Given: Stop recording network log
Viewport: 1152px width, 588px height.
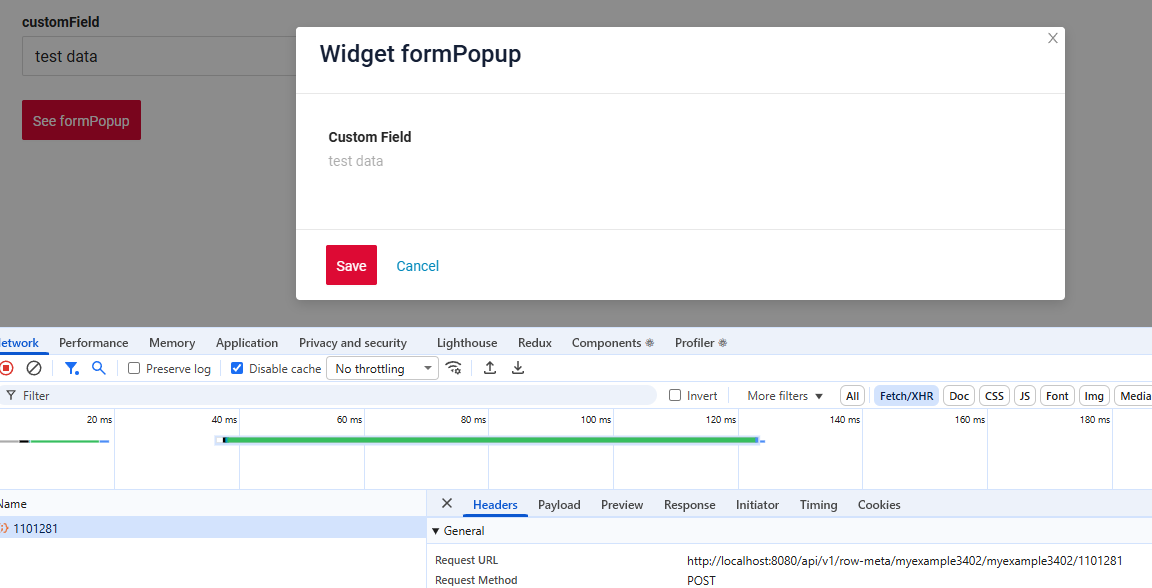Looking at the screenshot, I should click(8, 368).
